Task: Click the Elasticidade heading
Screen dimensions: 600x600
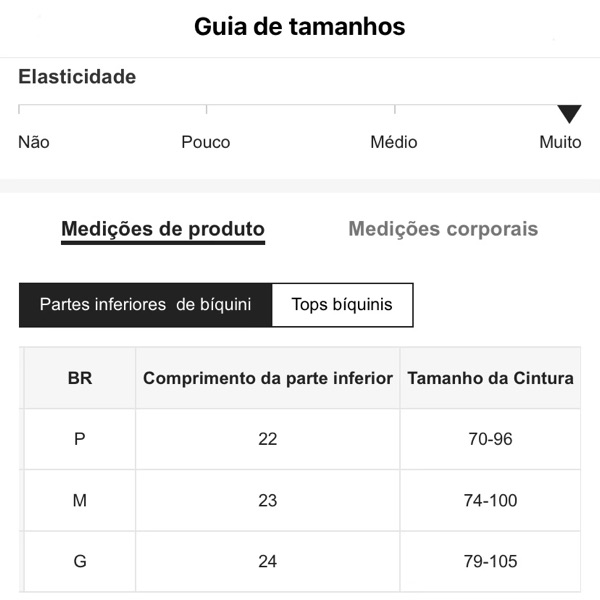Action: coord(77,77)
